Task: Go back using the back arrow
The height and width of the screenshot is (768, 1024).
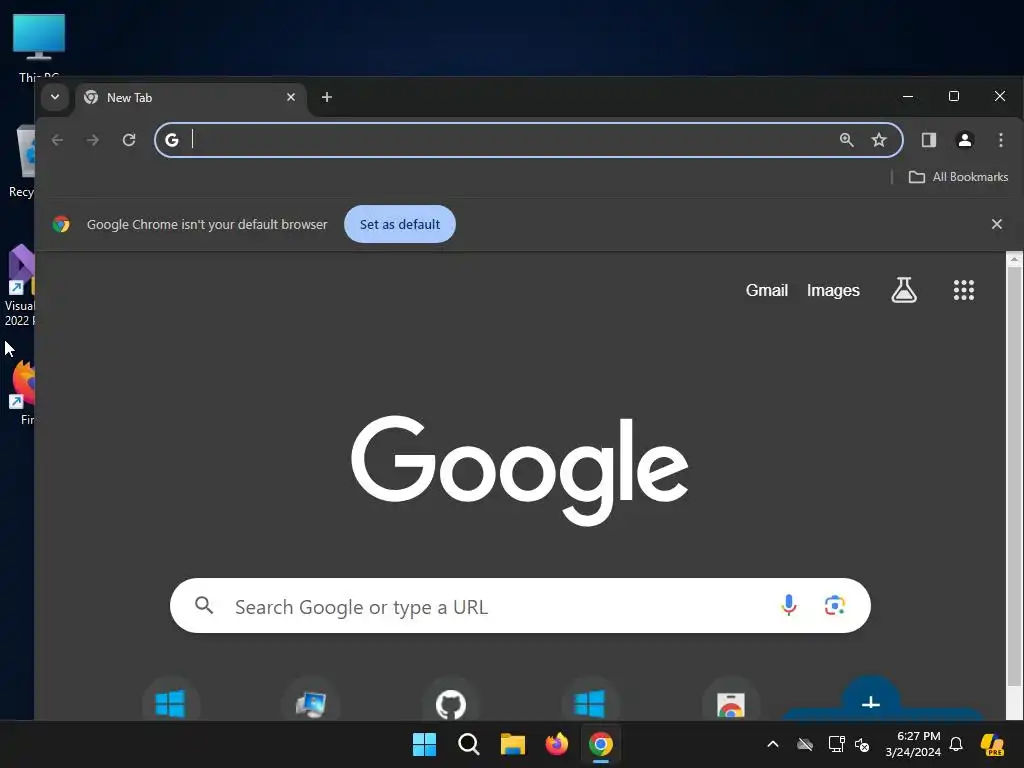Action: [x=57, y=140]
